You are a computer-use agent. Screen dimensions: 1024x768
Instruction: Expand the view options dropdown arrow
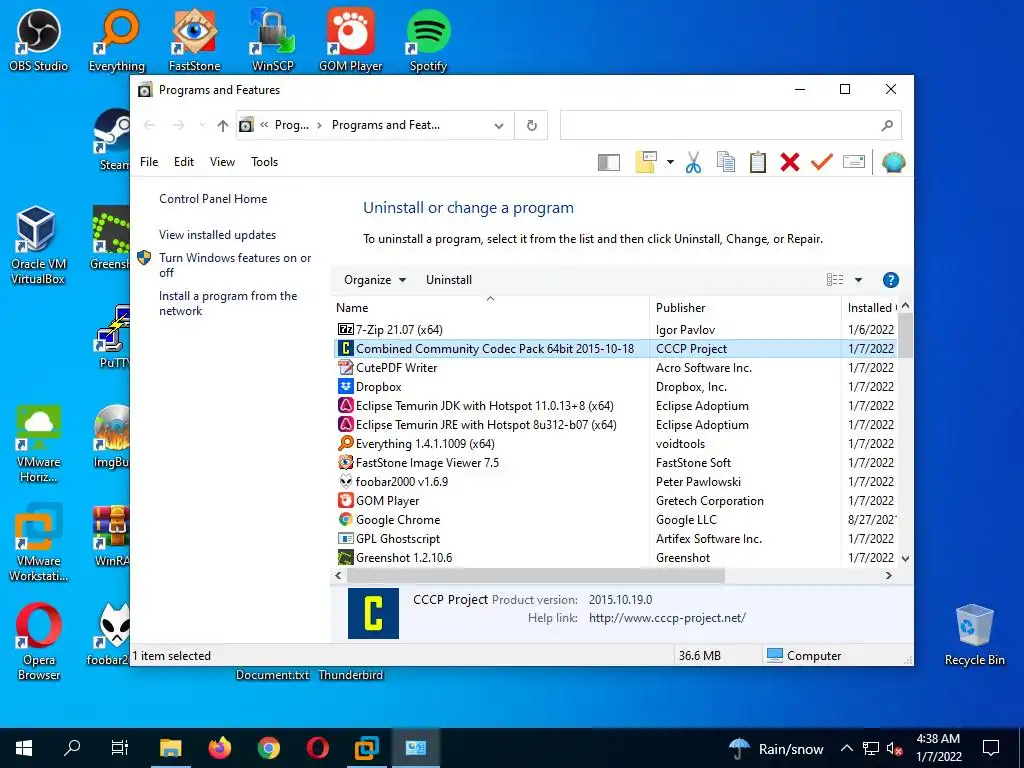pos(858,280)
